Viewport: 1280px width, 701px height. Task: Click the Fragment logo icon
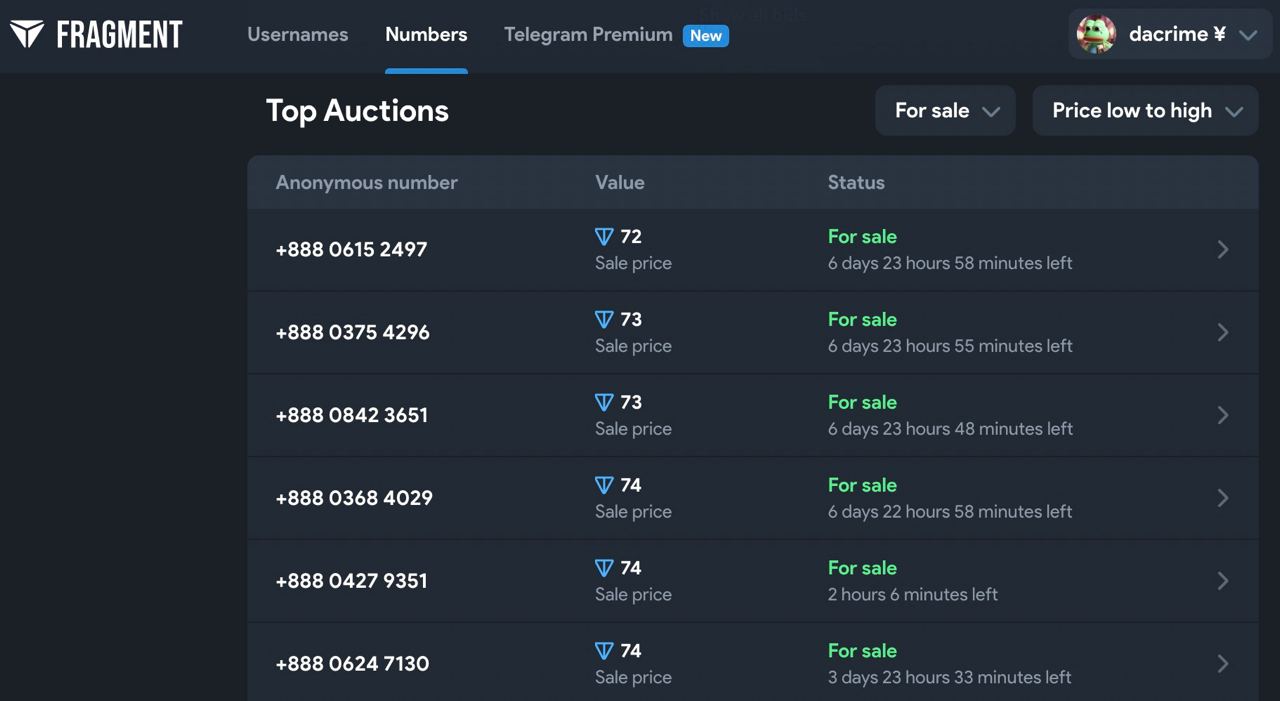[x=27, y=34]
